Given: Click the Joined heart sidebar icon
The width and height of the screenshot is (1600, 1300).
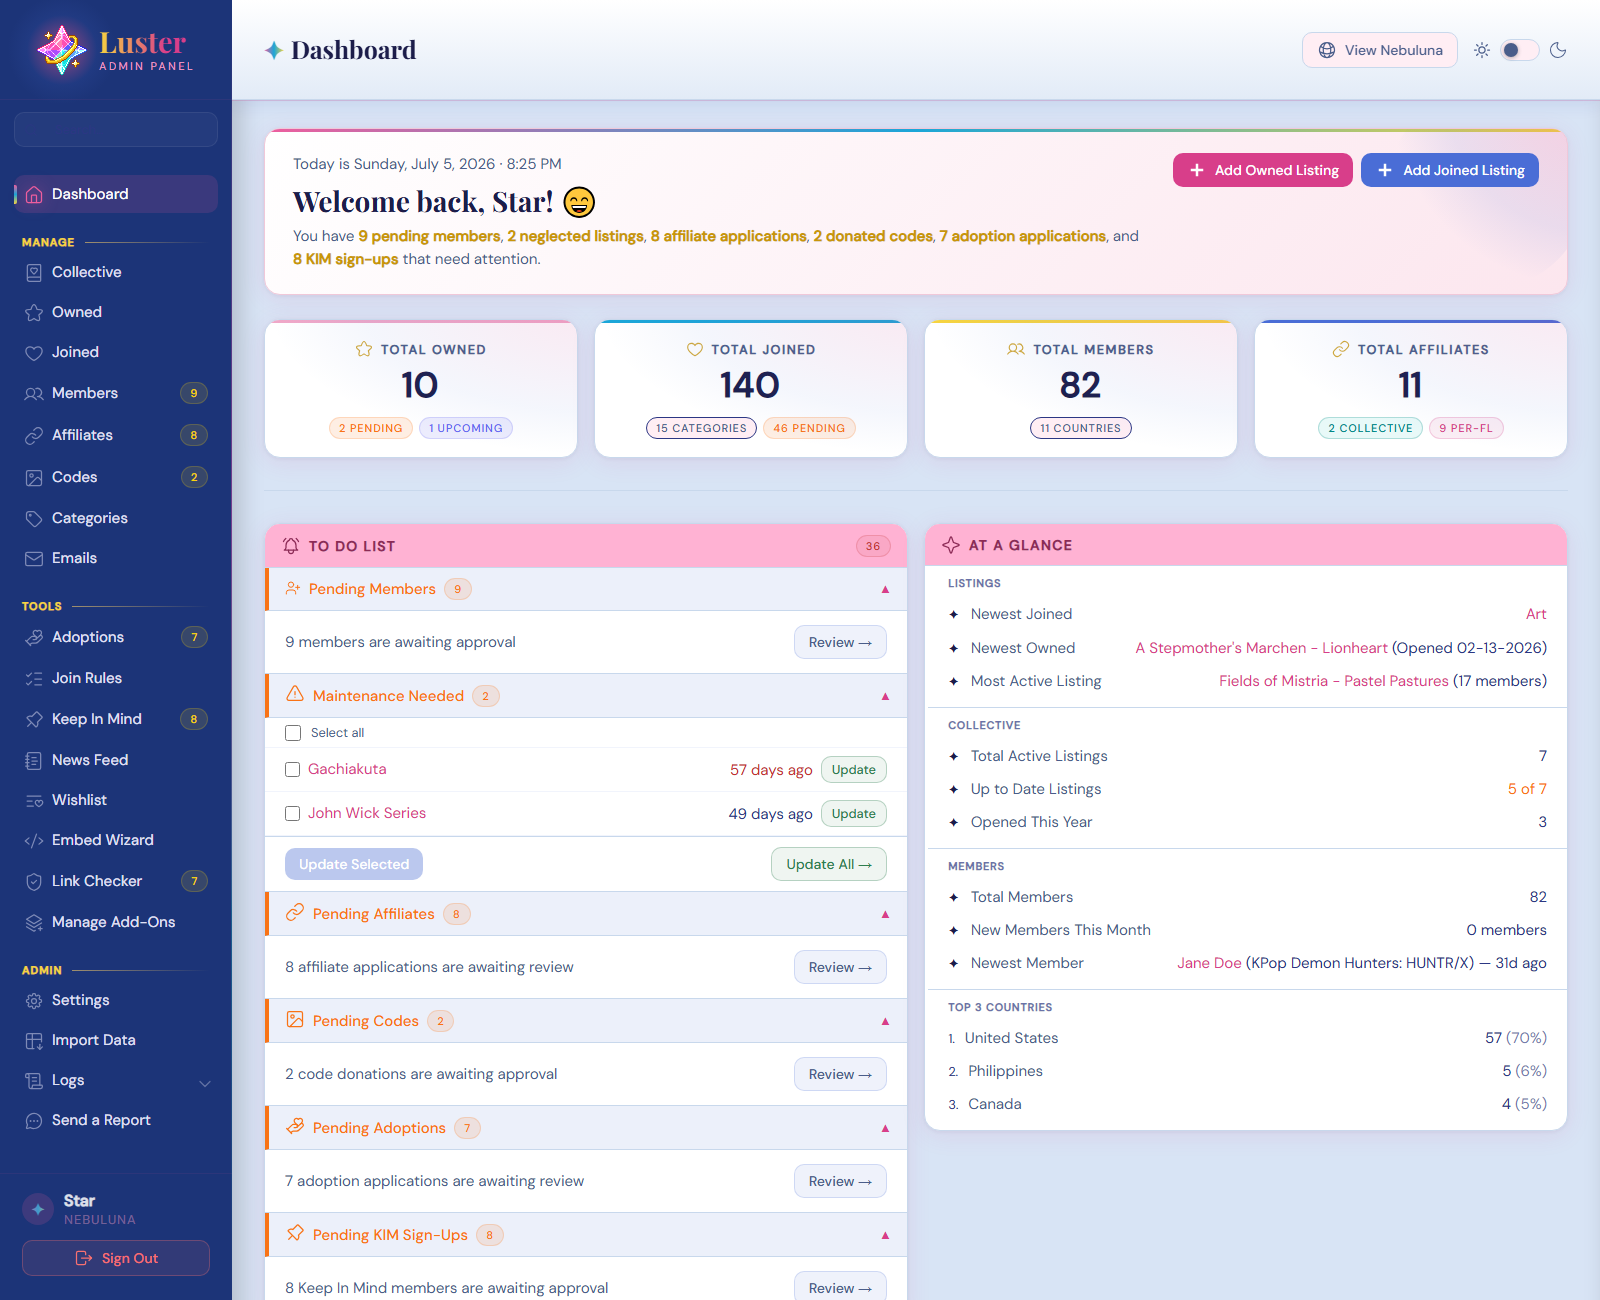Looking at the screenshot, I should pyautogui.click(x=34, y=352).
